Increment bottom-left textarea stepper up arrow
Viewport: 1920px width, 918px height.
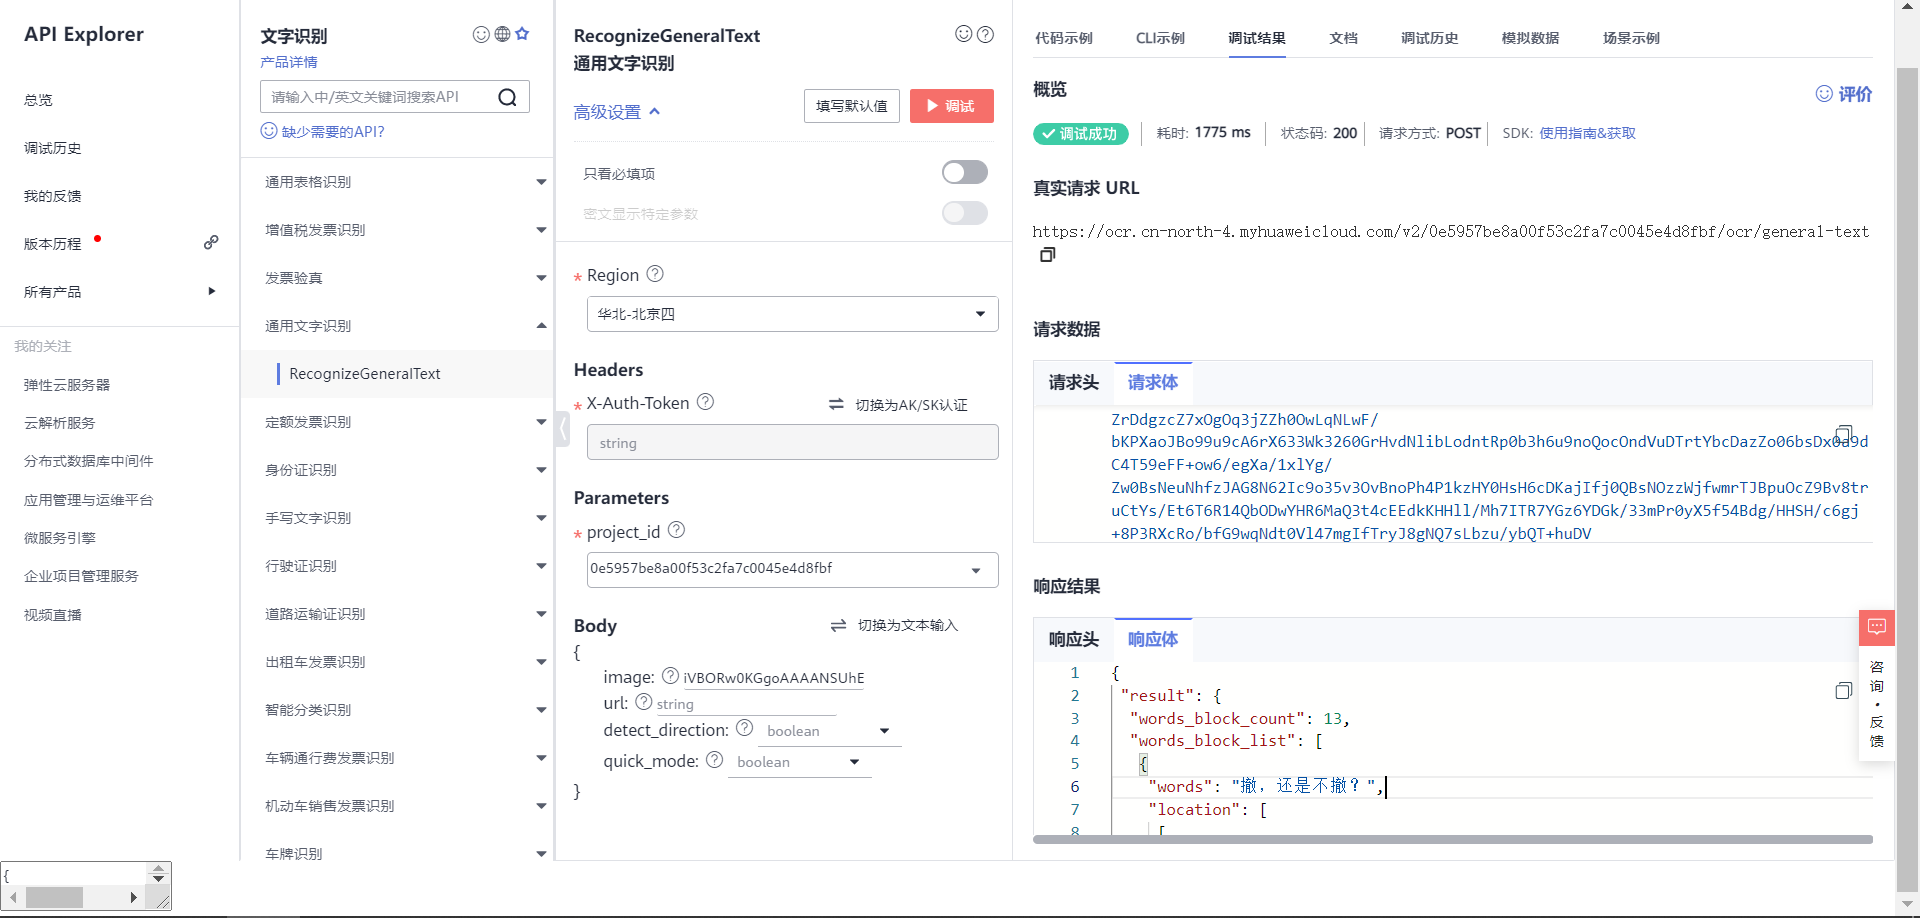(x=158, y=868)
